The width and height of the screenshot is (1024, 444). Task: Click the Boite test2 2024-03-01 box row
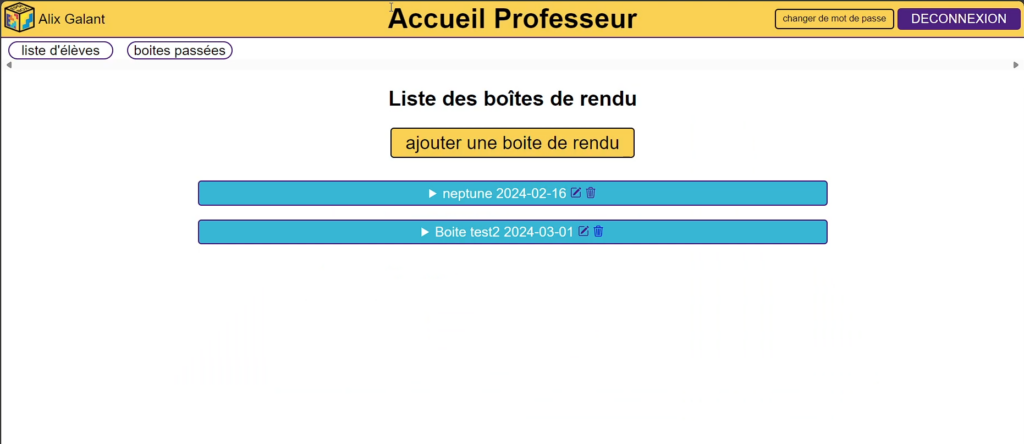click(513, 232)
